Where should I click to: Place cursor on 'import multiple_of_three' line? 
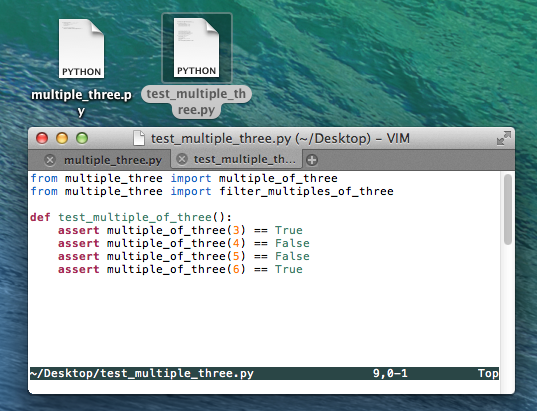coord(184,178)
